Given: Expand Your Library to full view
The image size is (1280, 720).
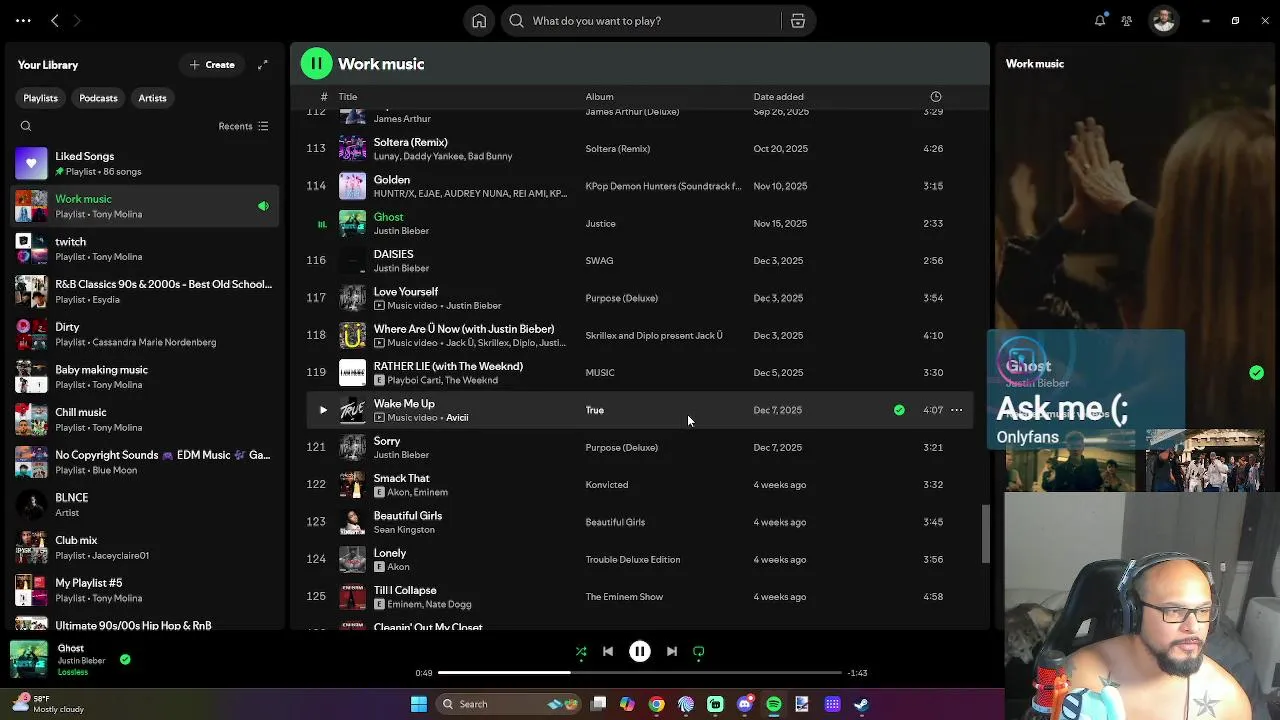Looking at the screenshot, I should point(263,65).
